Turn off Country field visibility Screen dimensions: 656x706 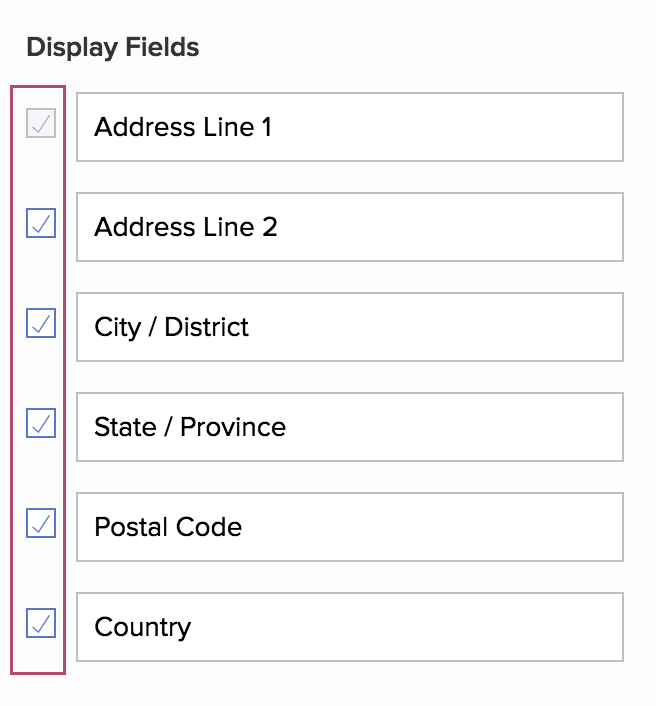click(x=41, y=623)
